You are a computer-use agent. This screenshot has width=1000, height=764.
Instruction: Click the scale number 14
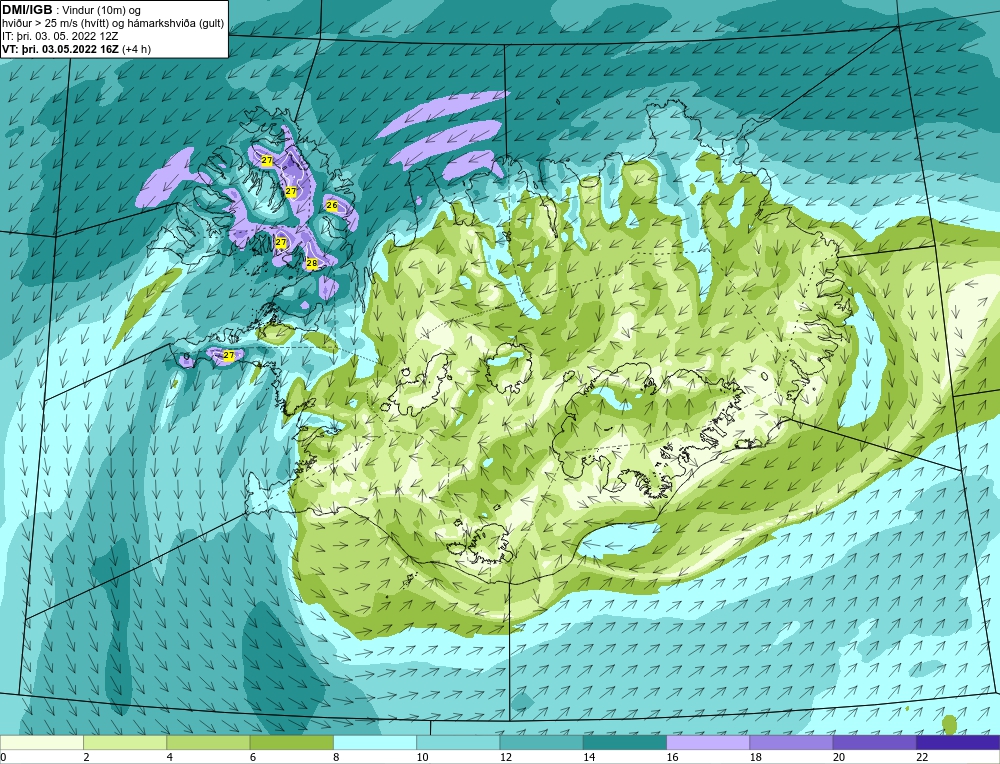click(588, 757)
